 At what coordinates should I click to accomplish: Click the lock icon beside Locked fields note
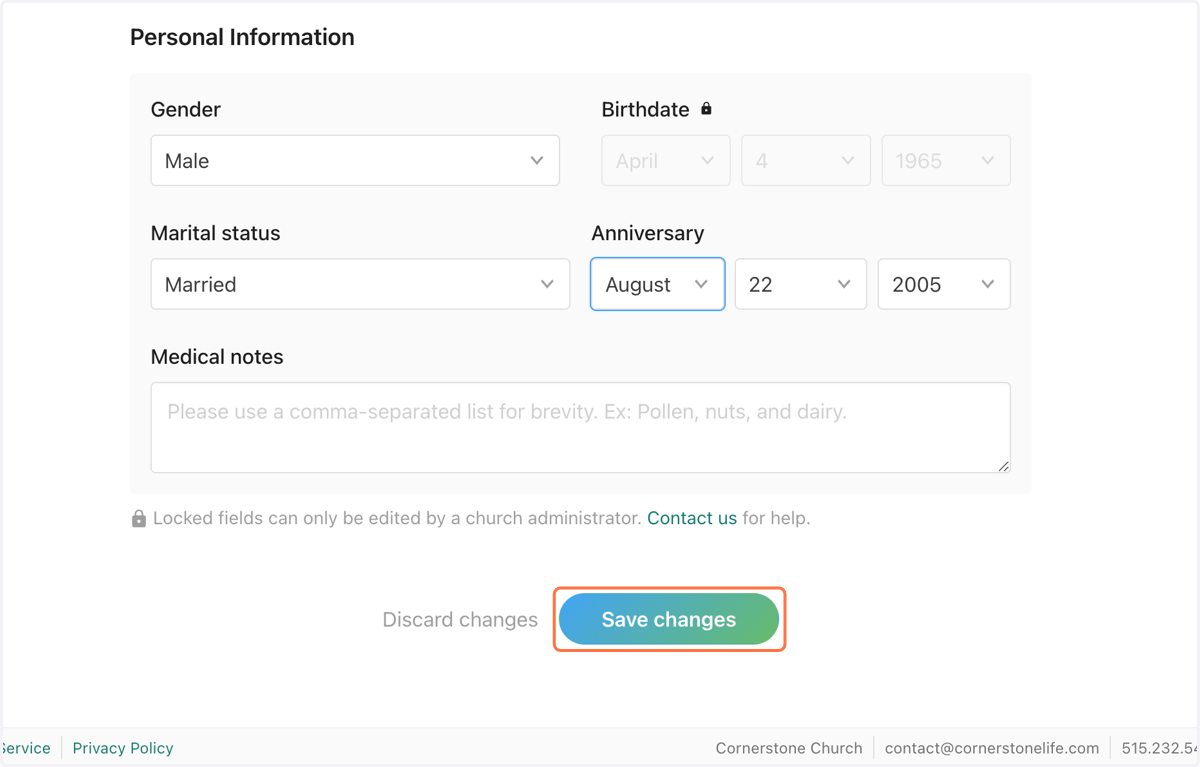pos(139,518)
